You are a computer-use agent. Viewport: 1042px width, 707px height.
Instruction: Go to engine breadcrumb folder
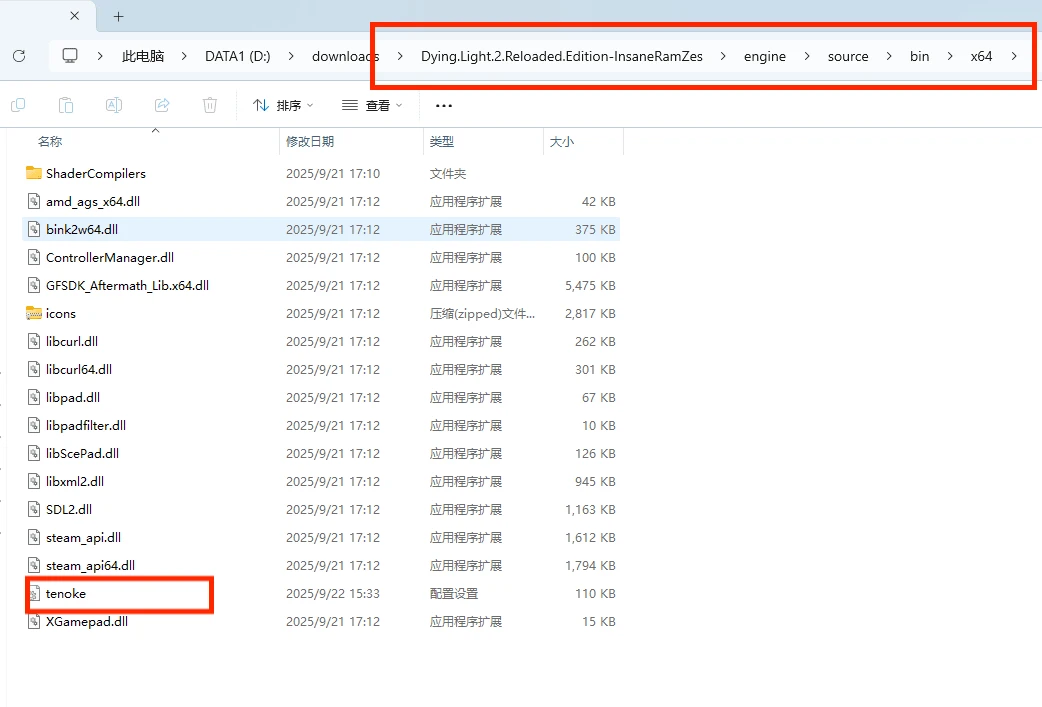click(x=765, y=56)
